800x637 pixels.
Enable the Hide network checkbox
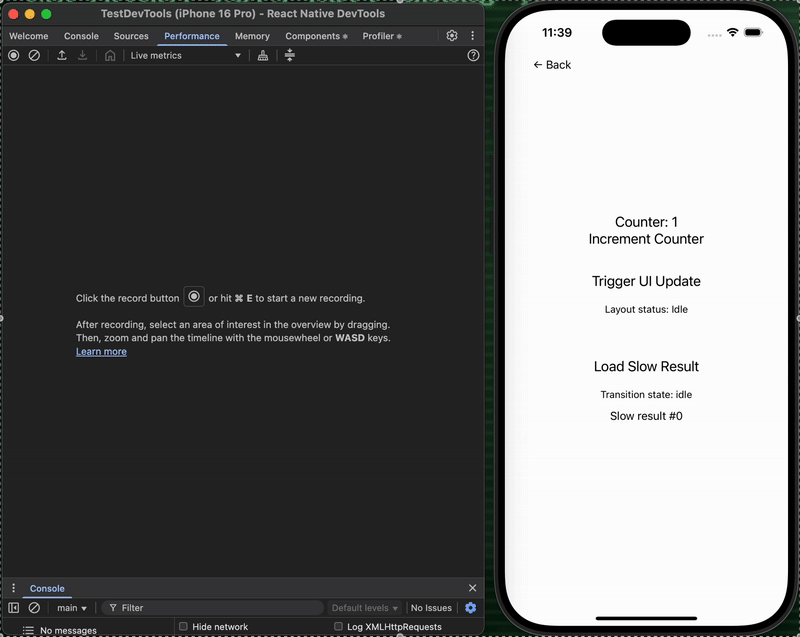point(184,627)
